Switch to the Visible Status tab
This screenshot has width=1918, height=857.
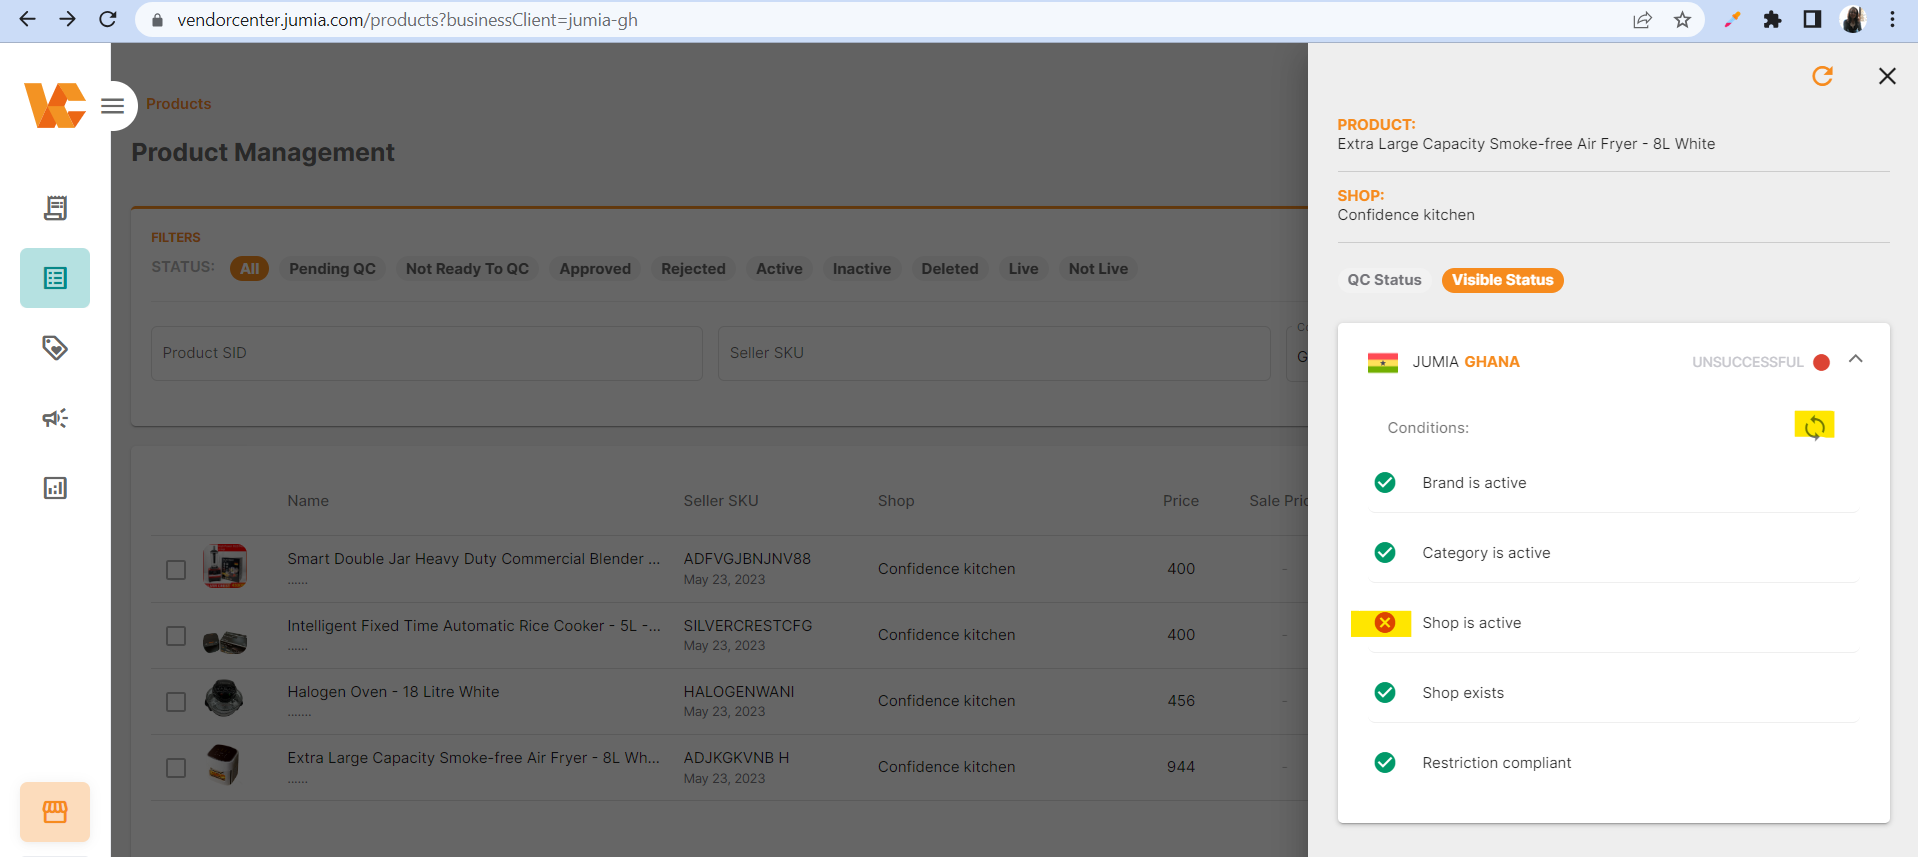click(1502, 280)
